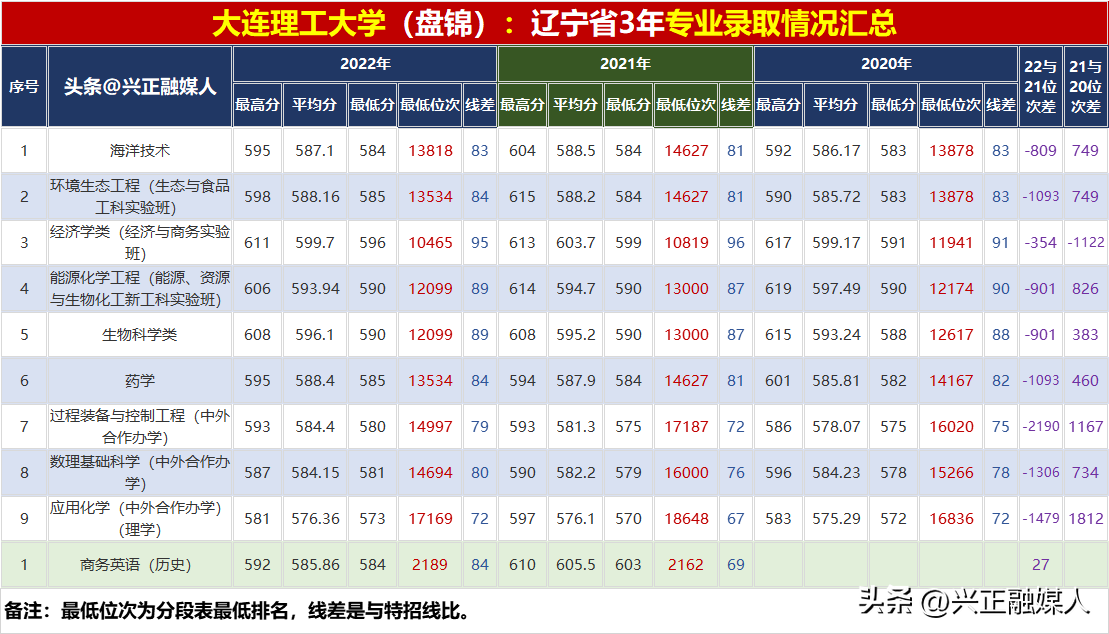Screen dimensions: 1109x634
Task: Select the 海洋技术 major name cell
Action: click(140, 151)
